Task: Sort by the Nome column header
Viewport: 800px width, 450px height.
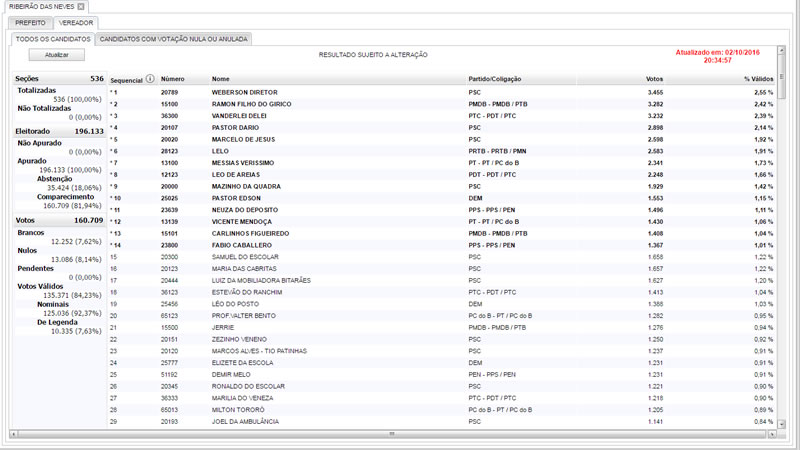Action: point(221,78)
